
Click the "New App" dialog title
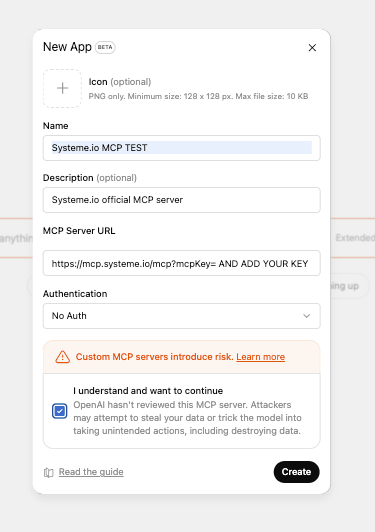click(x=67, y=47)
